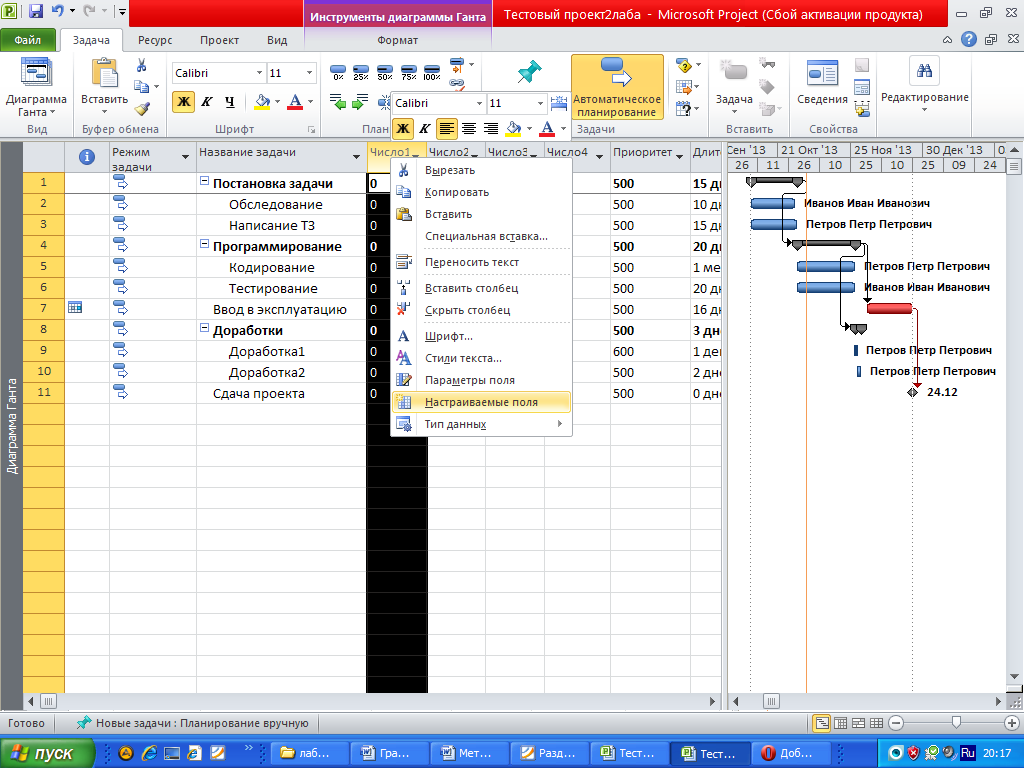
Task: Switch to the Ресурс ribbon tab
Action: tap(155, 40)
